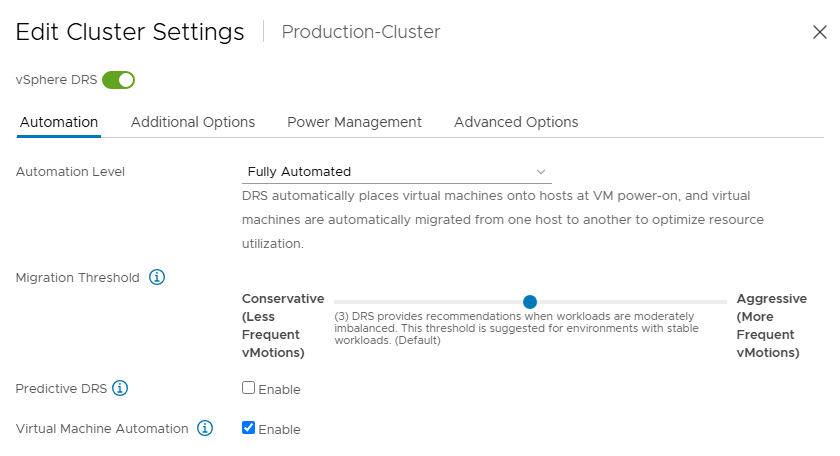Click the Predictive DRS Enable label

click(279, 390)
